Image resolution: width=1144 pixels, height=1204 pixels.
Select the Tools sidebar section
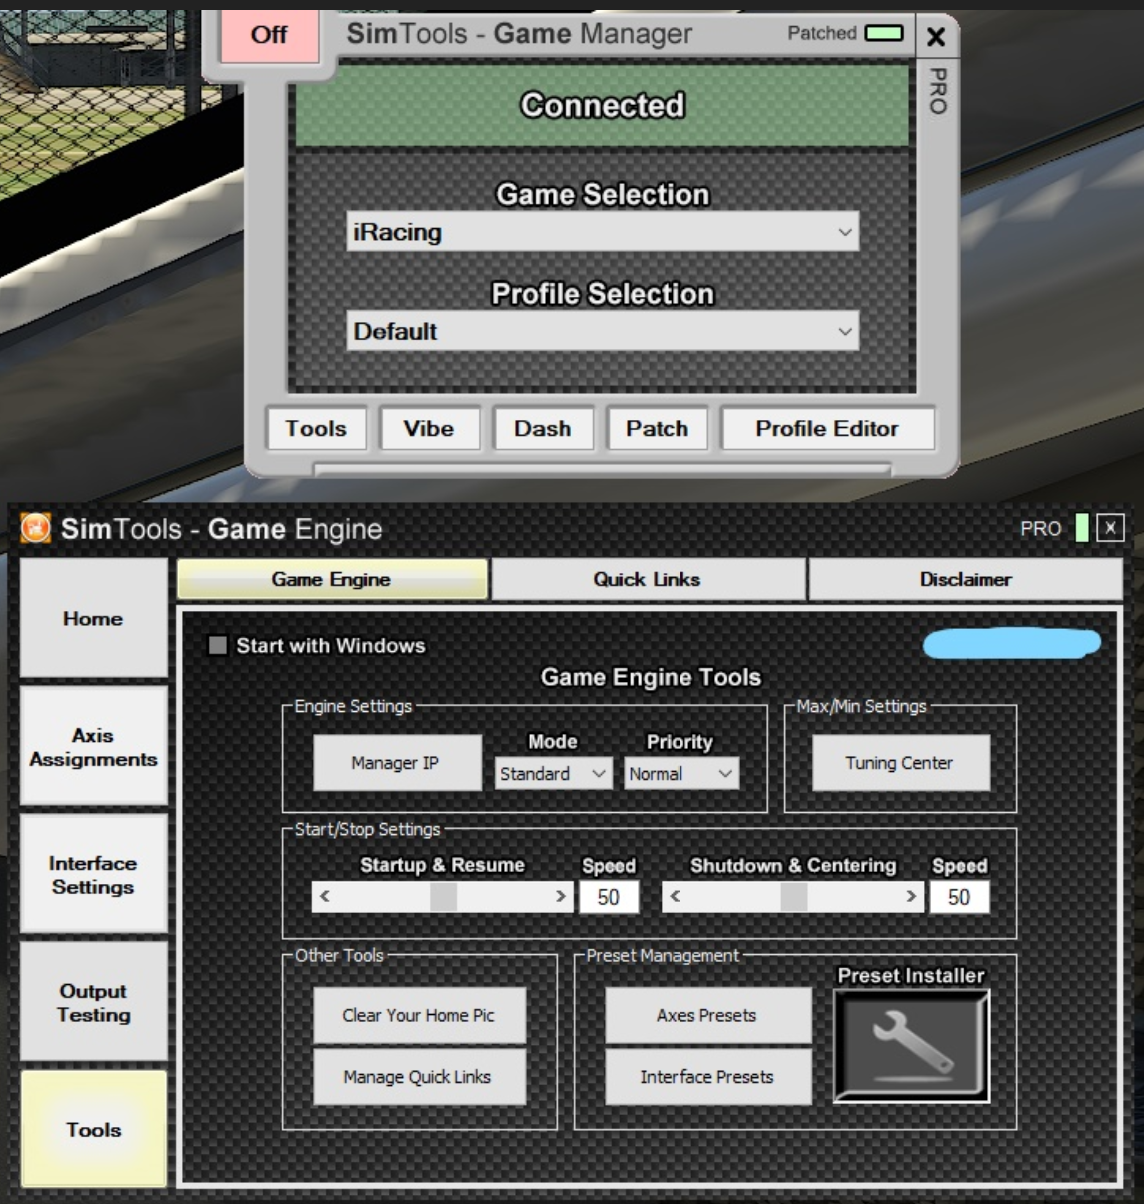tap(93, 1130)
